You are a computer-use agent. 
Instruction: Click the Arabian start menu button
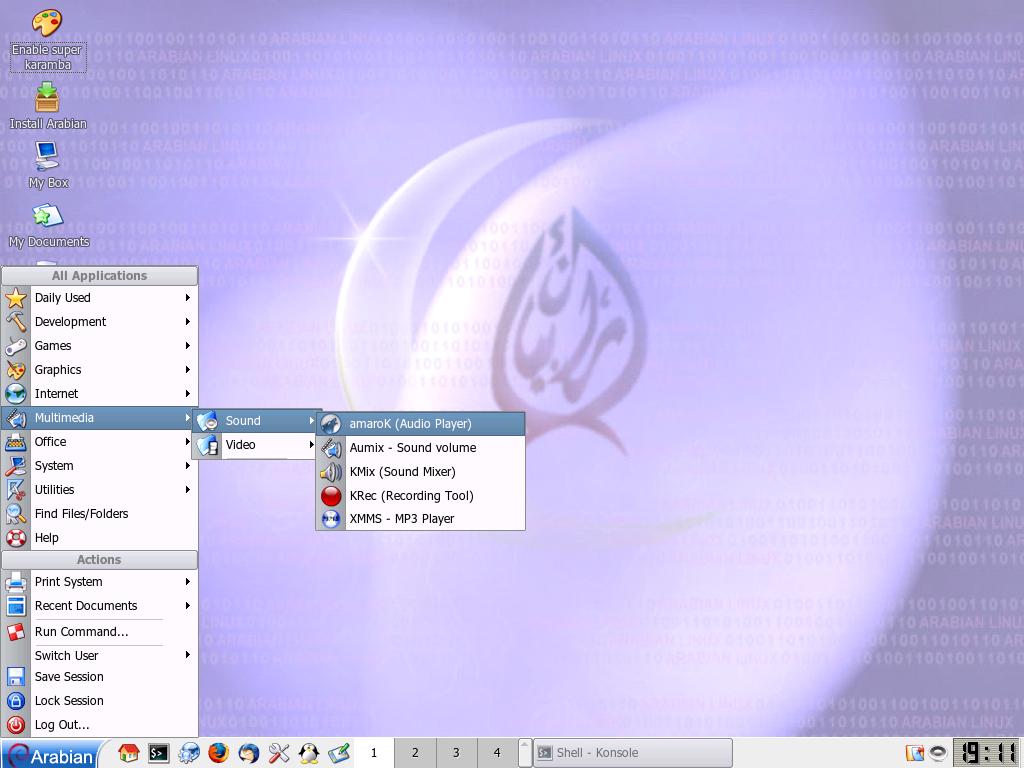52,754
